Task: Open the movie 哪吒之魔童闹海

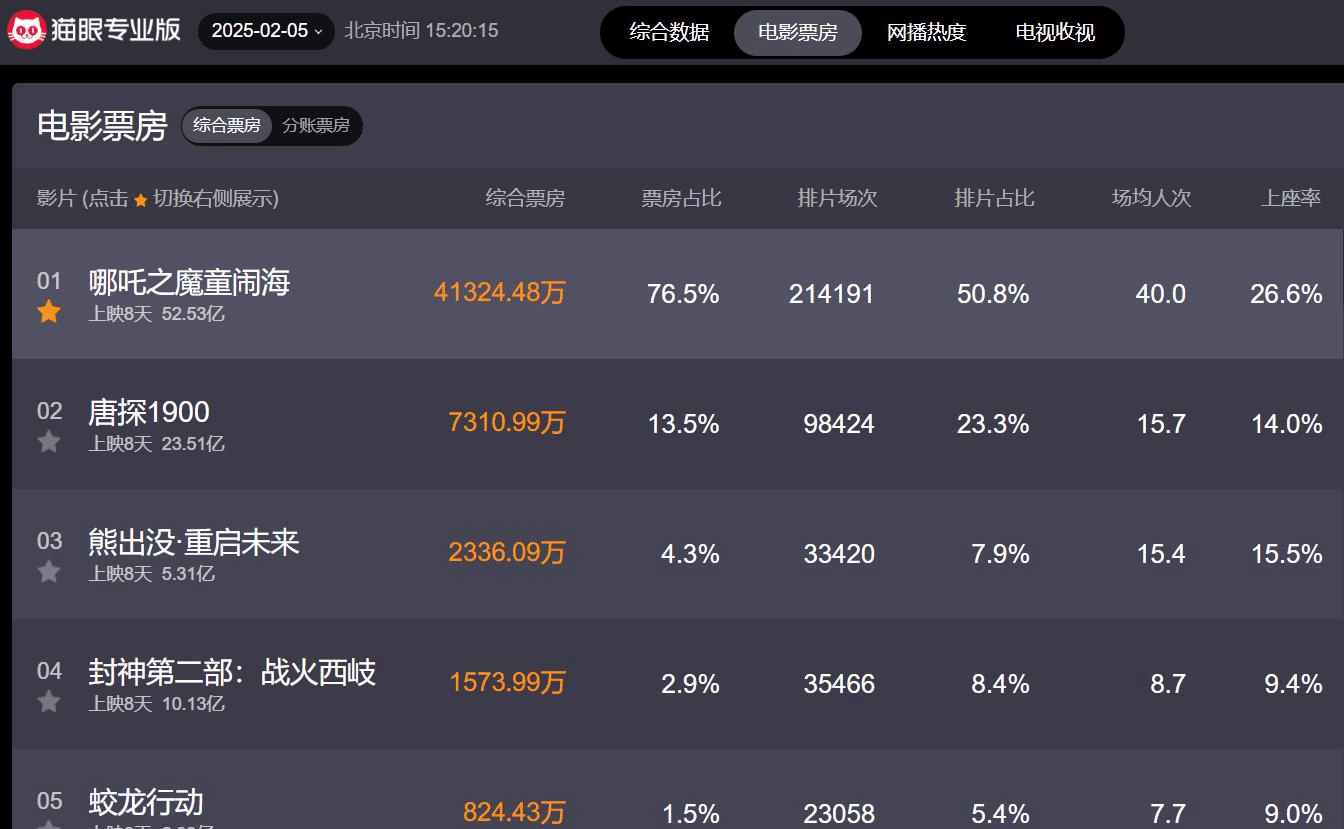Action: click(189, 283)
